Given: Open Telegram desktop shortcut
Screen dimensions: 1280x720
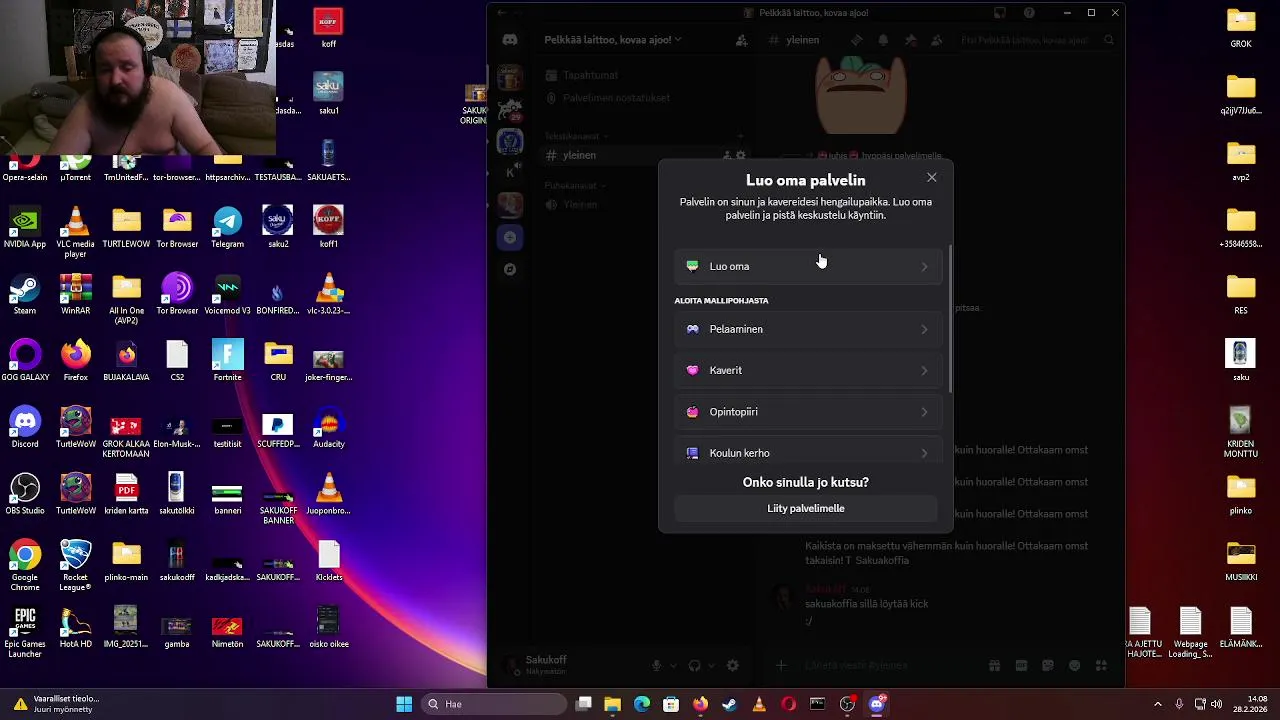Looking at the screenshot, I should pyautogui.click(x=227, y=227).
